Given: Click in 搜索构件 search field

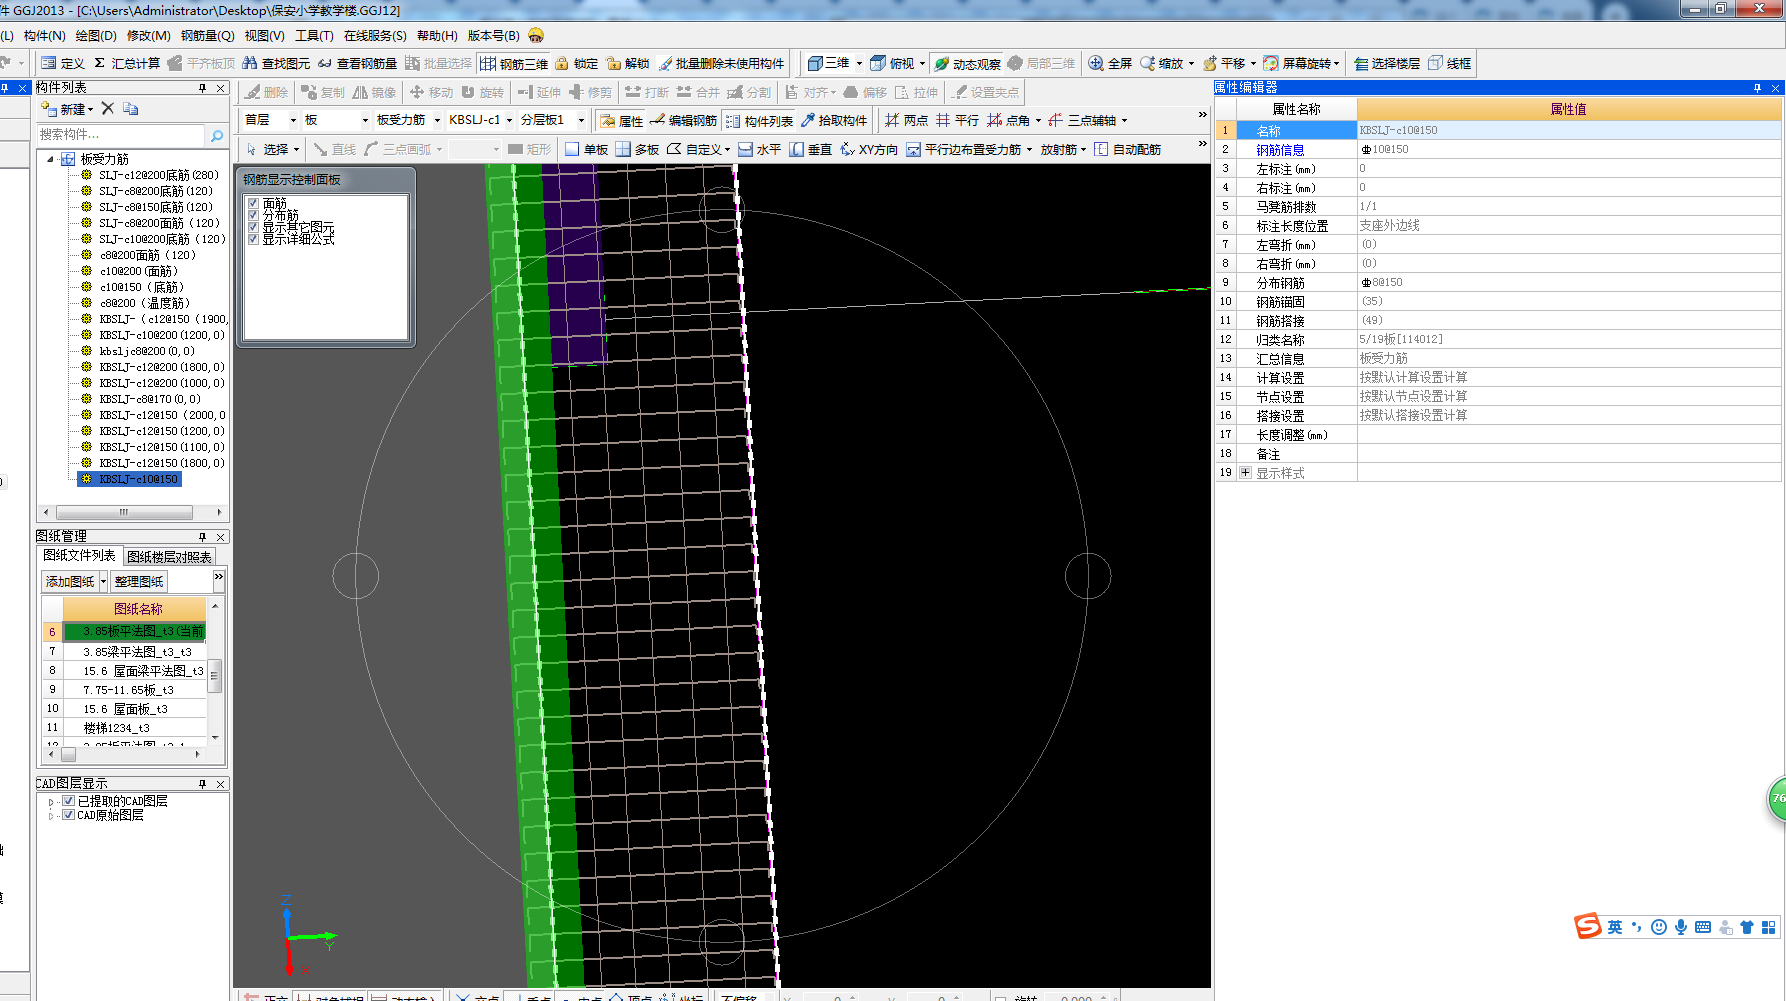Looking at the screenshot, I should [121, 135].
